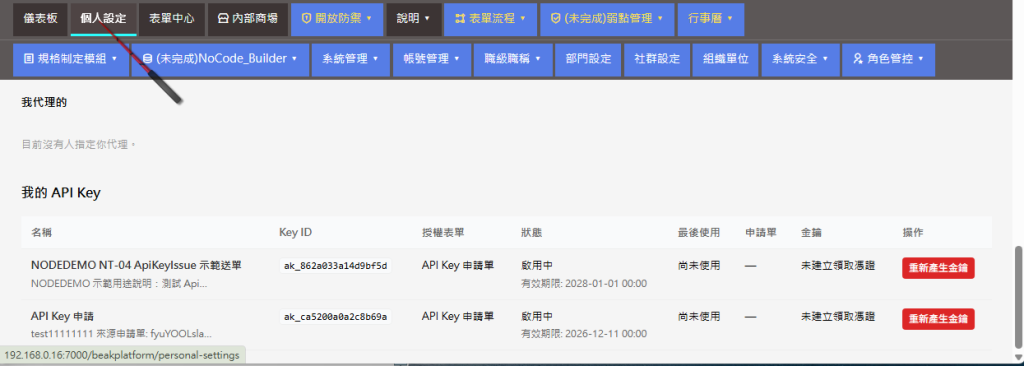Screen dimensions: 1024x366
Task: Click the 部門設定 menu button
Action: coord(588,59)
